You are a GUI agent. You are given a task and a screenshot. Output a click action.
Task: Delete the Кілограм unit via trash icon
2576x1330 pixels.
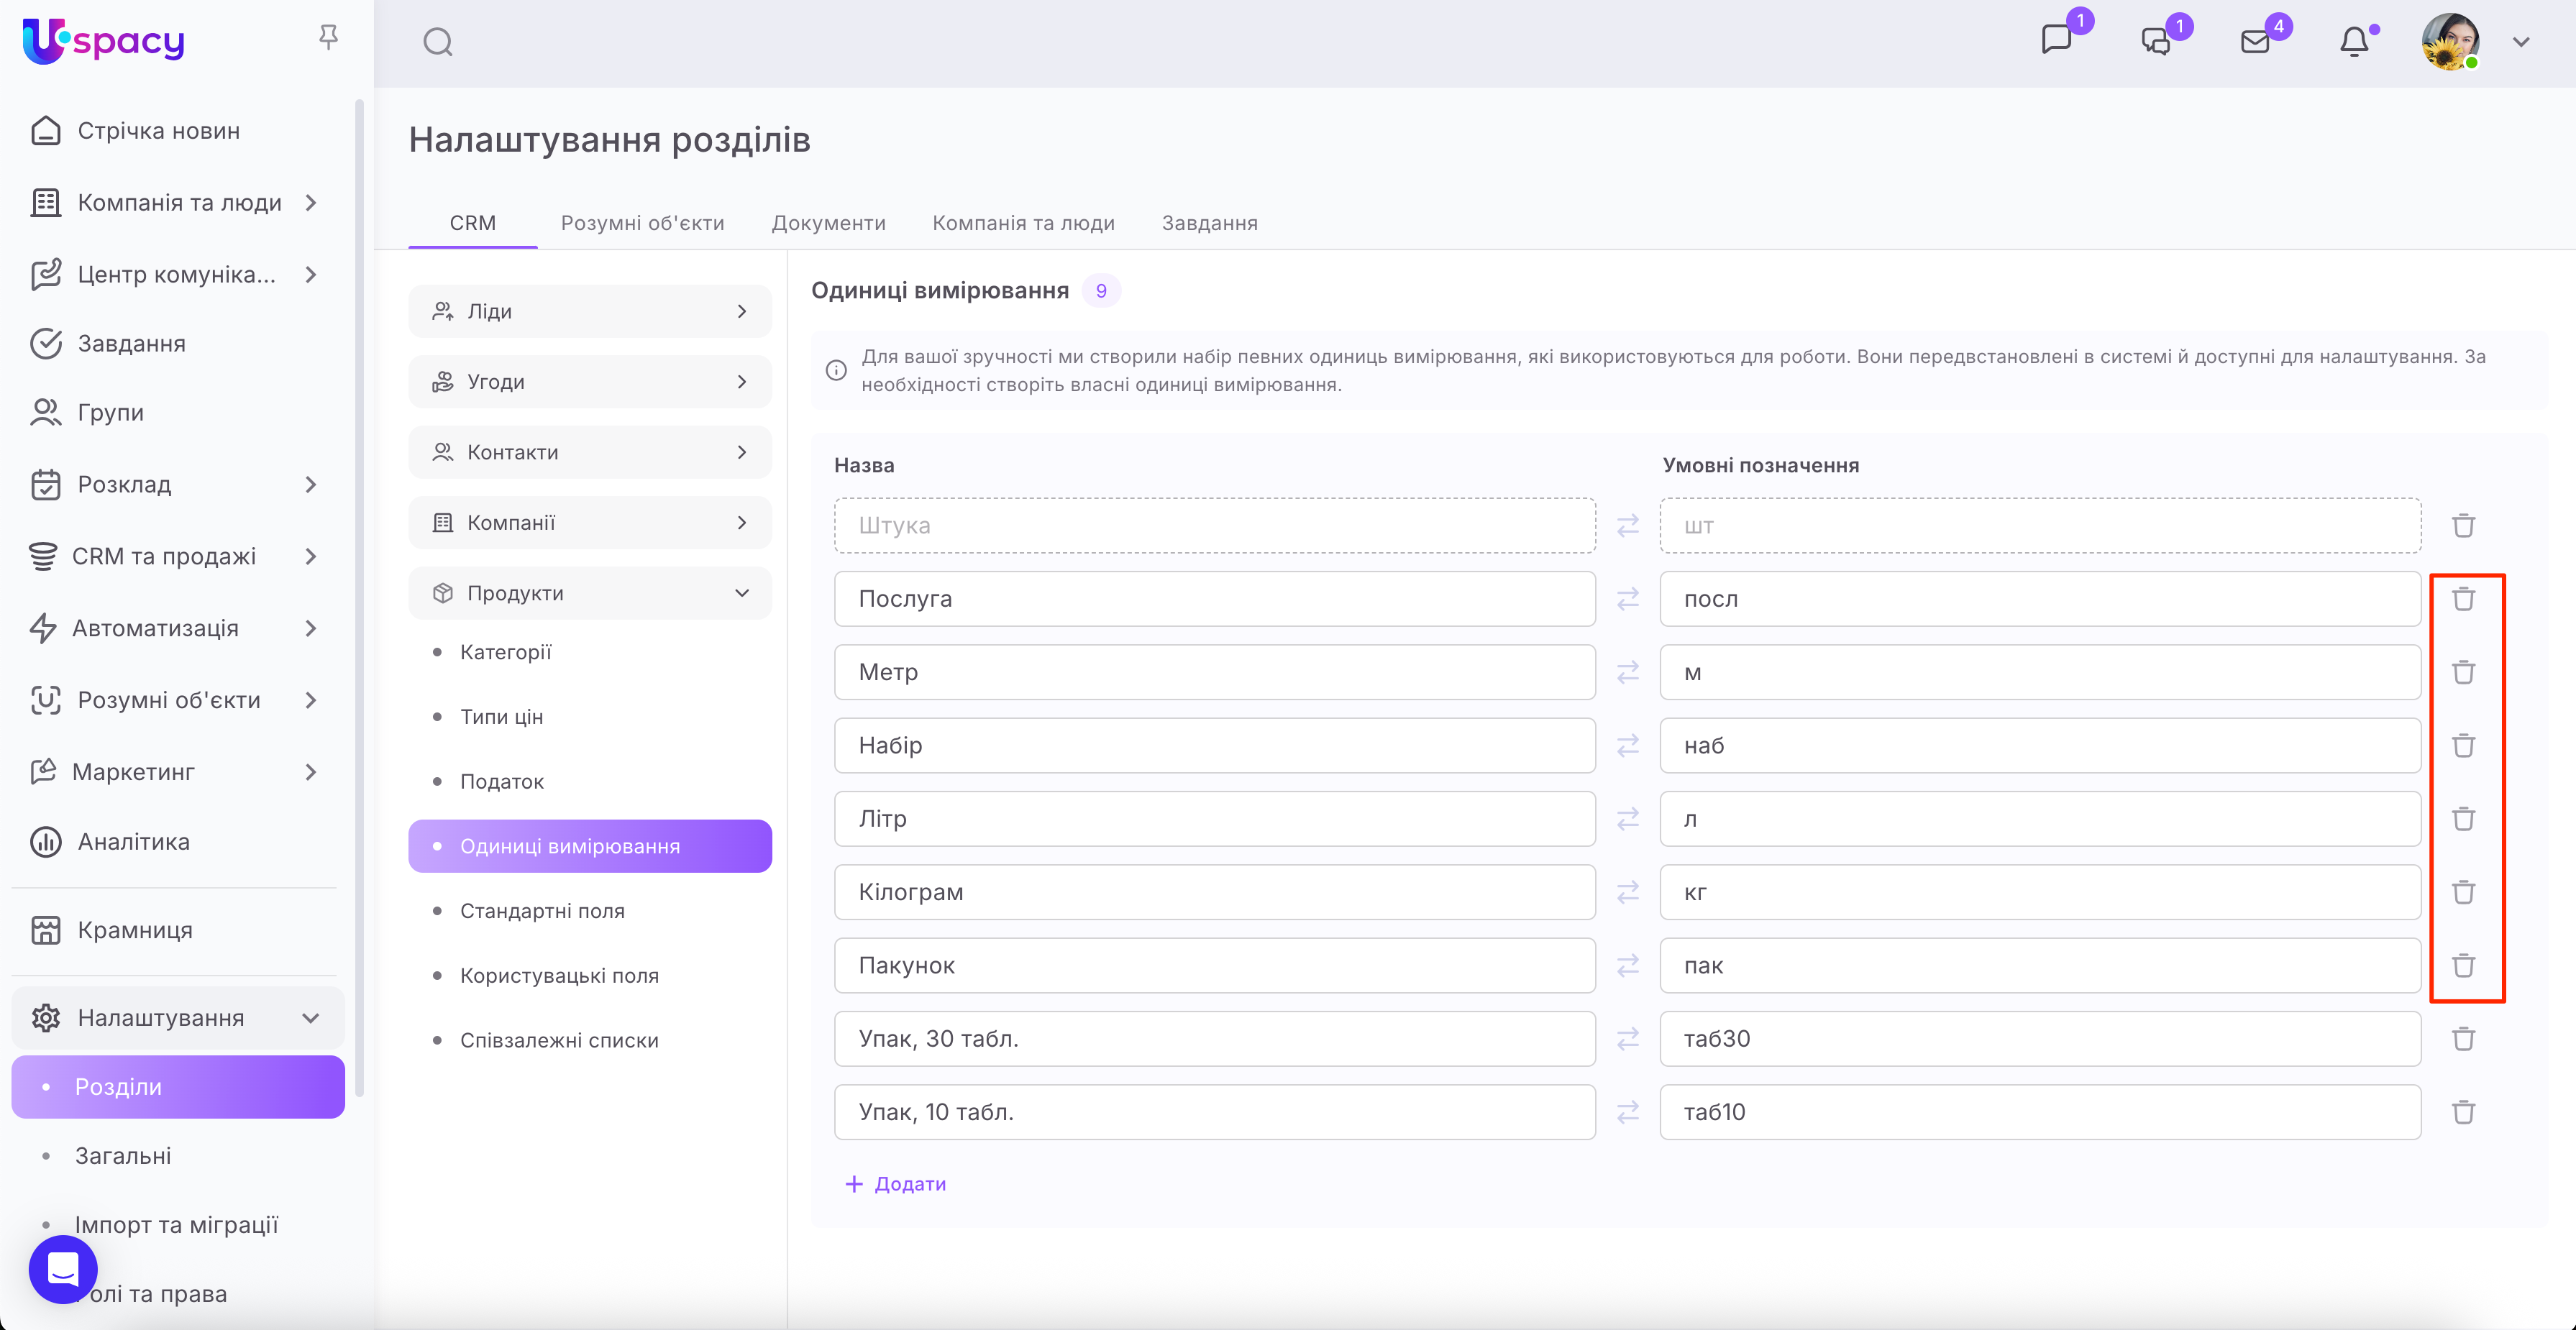[x=2463, y=892]
